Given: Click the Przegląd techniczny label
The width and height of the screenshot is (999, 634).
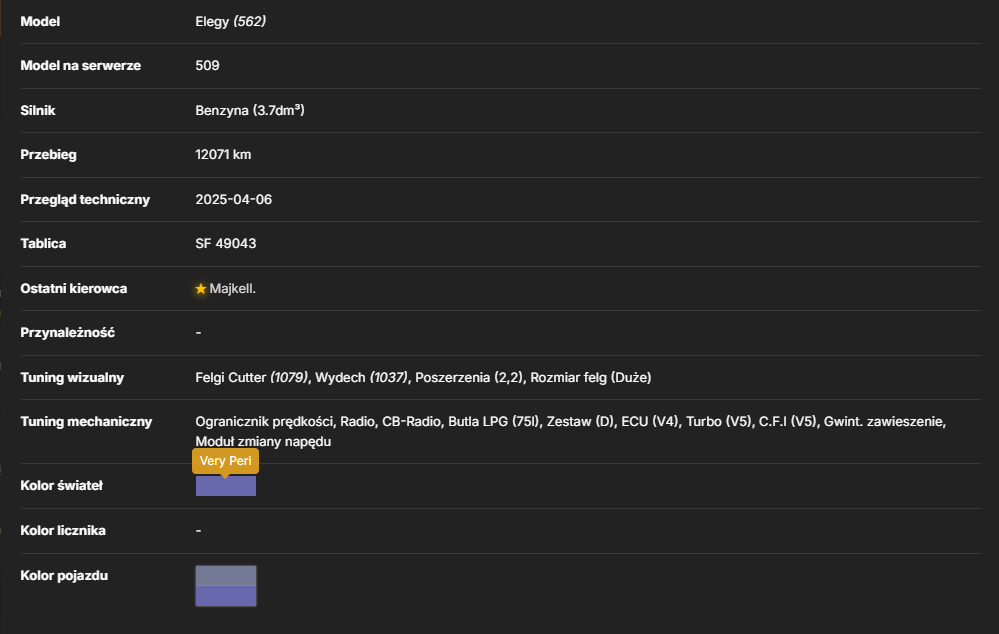Looking at the screenshot, I should pyautogui.click(x=85, y=199).
